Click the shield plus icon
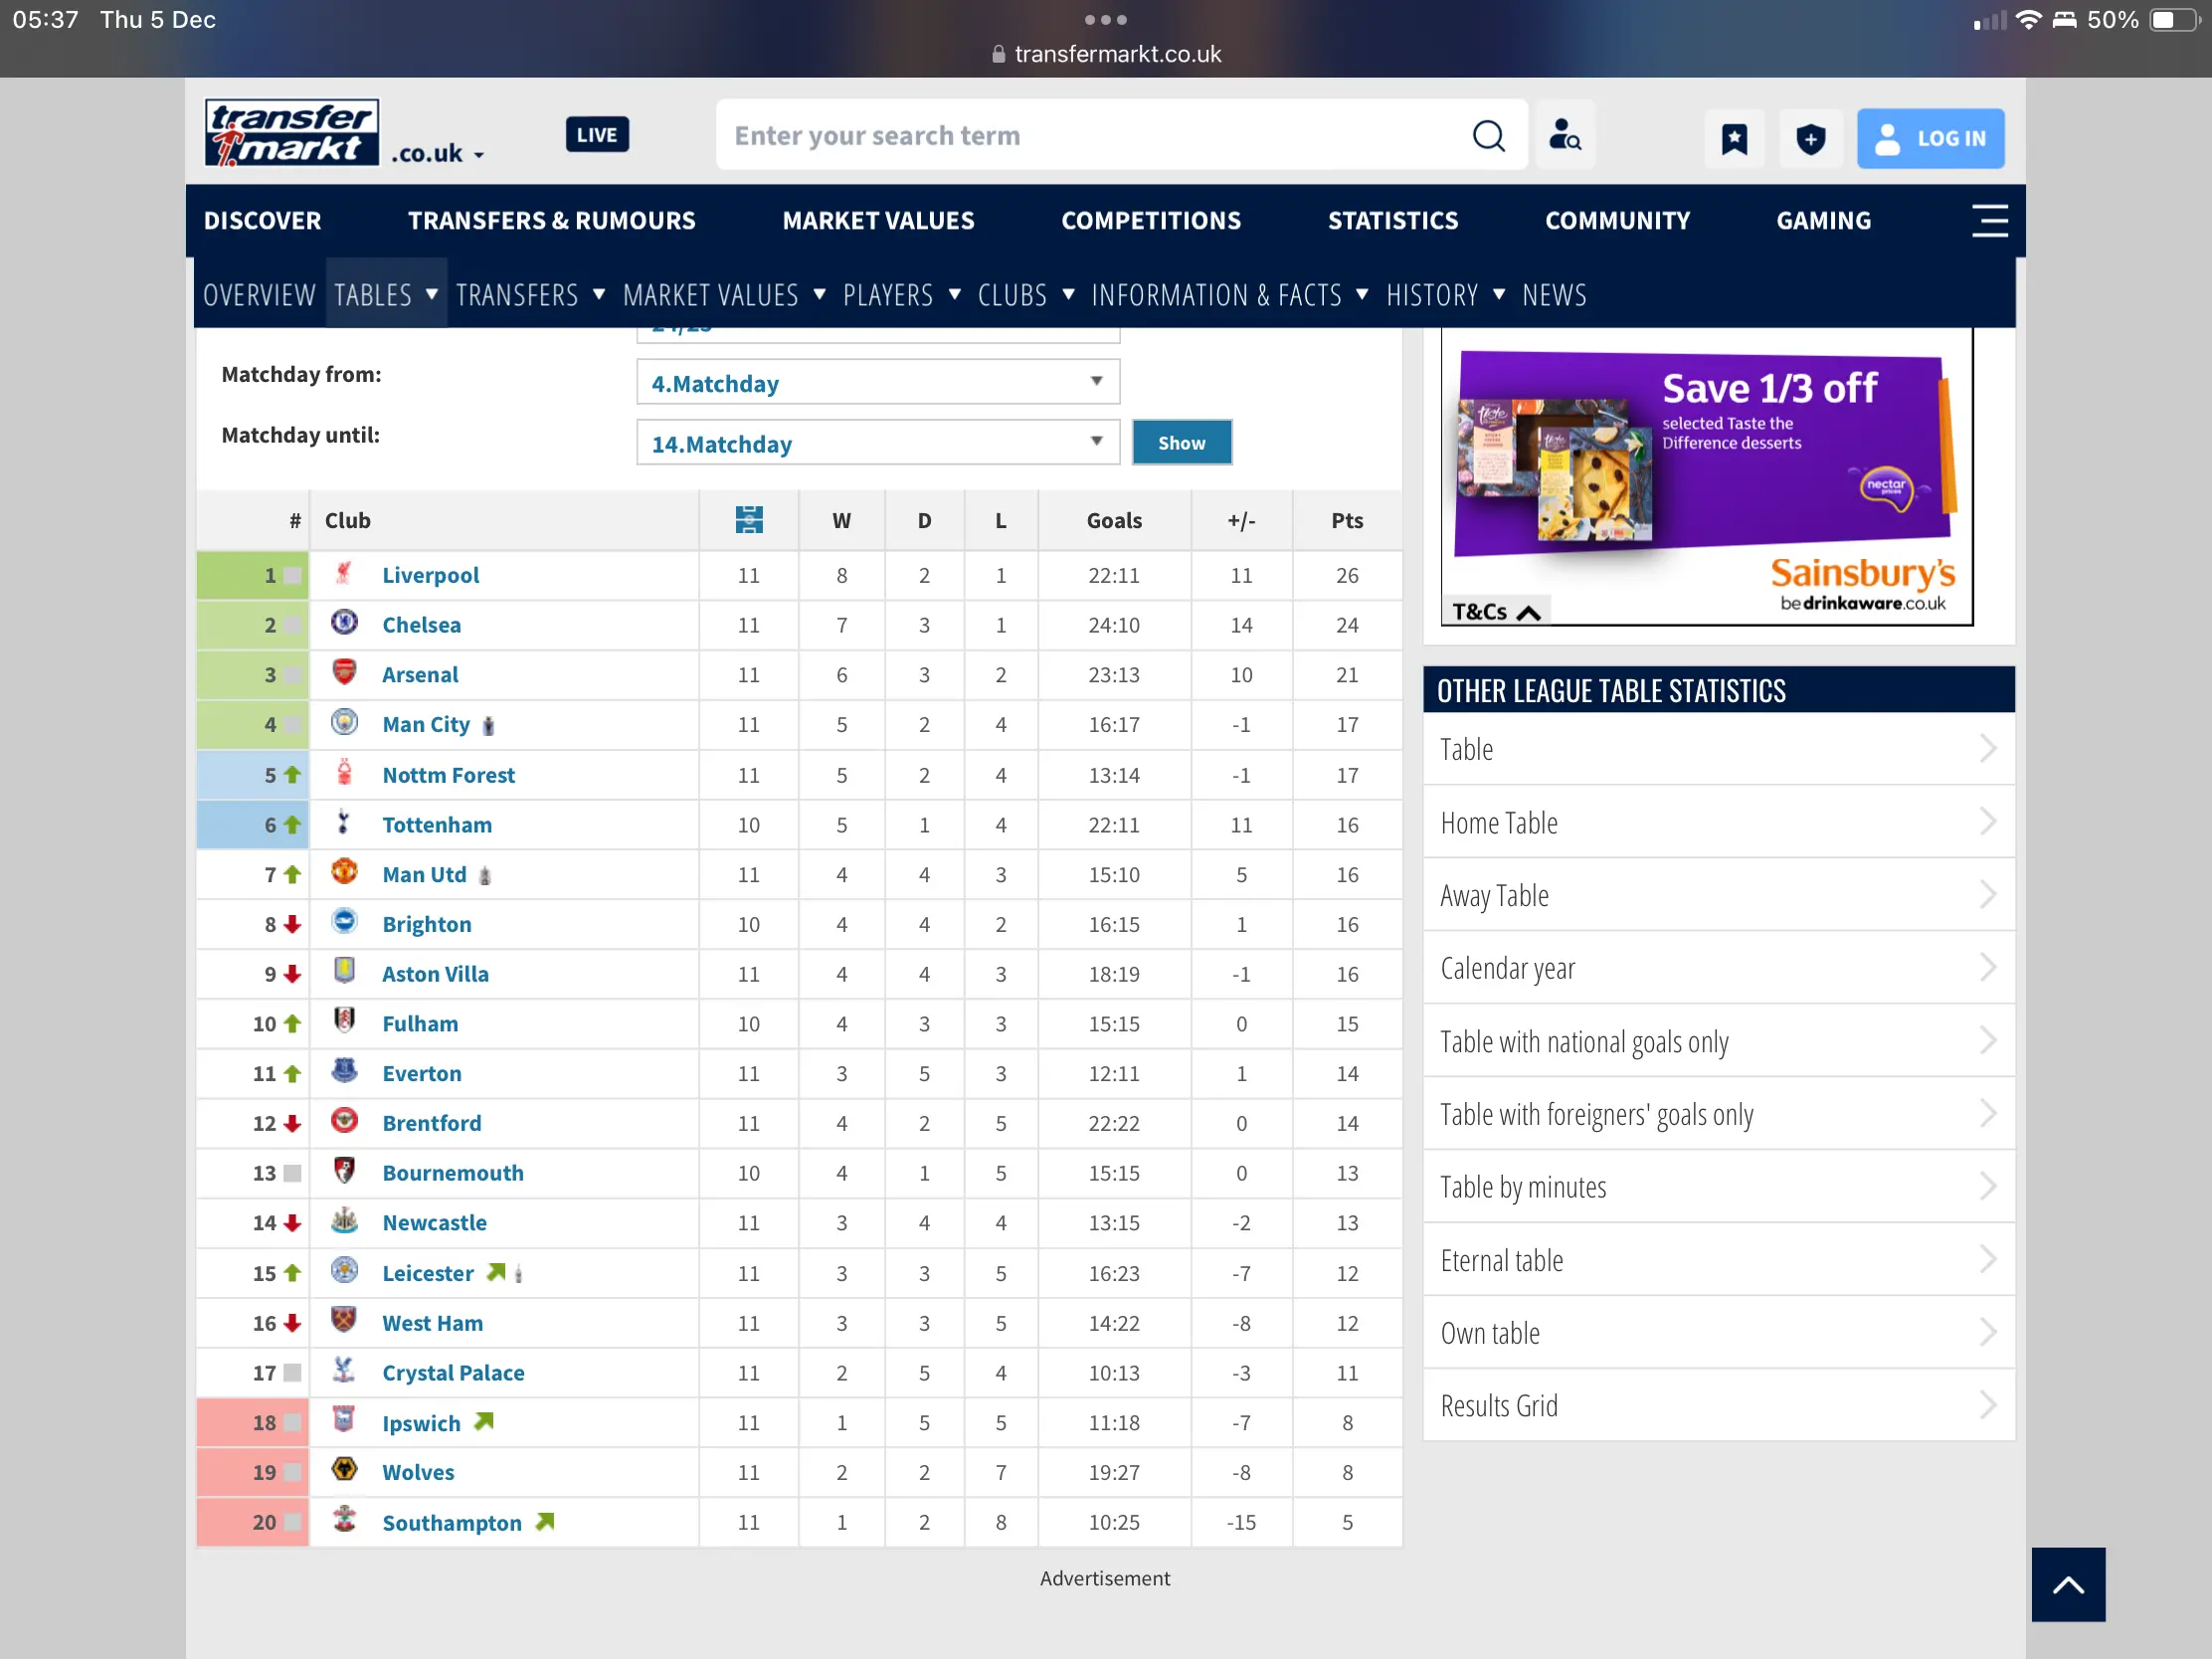 [1810, 139]
